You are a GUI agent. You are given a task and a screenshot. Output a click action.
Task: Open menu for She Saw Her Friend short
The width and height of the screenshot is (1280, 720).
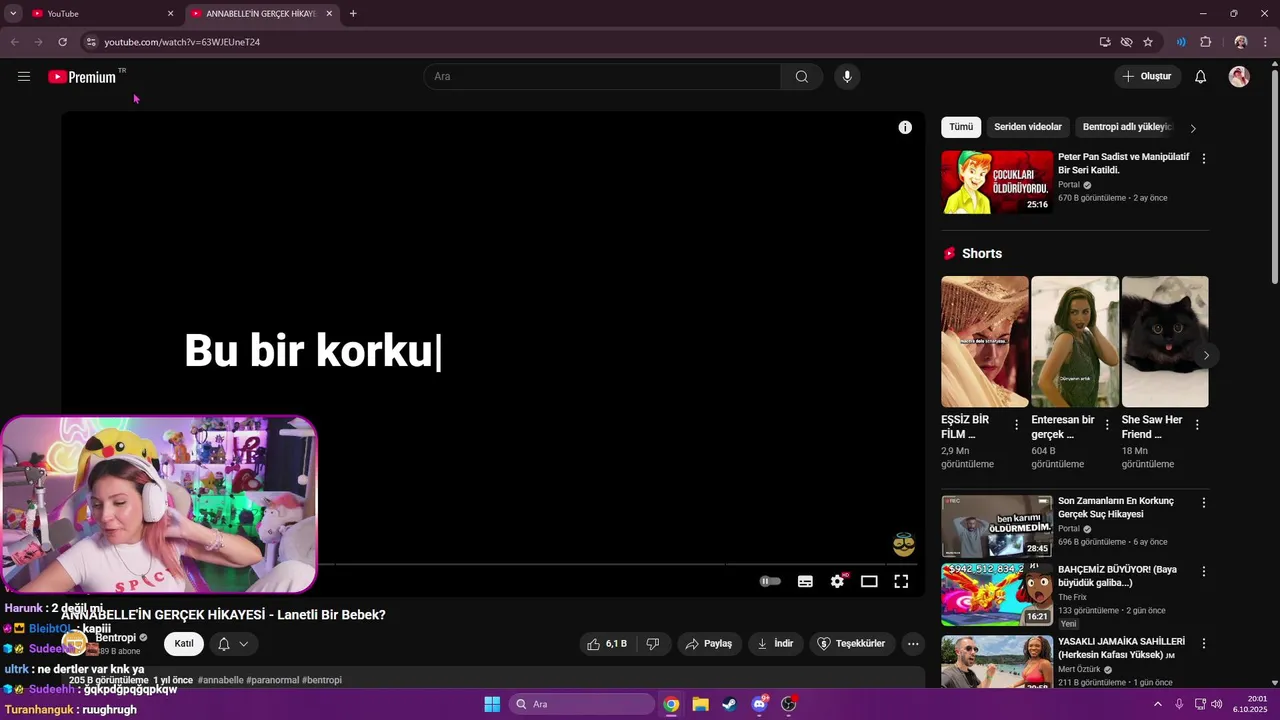click(x=1197, y=425)
